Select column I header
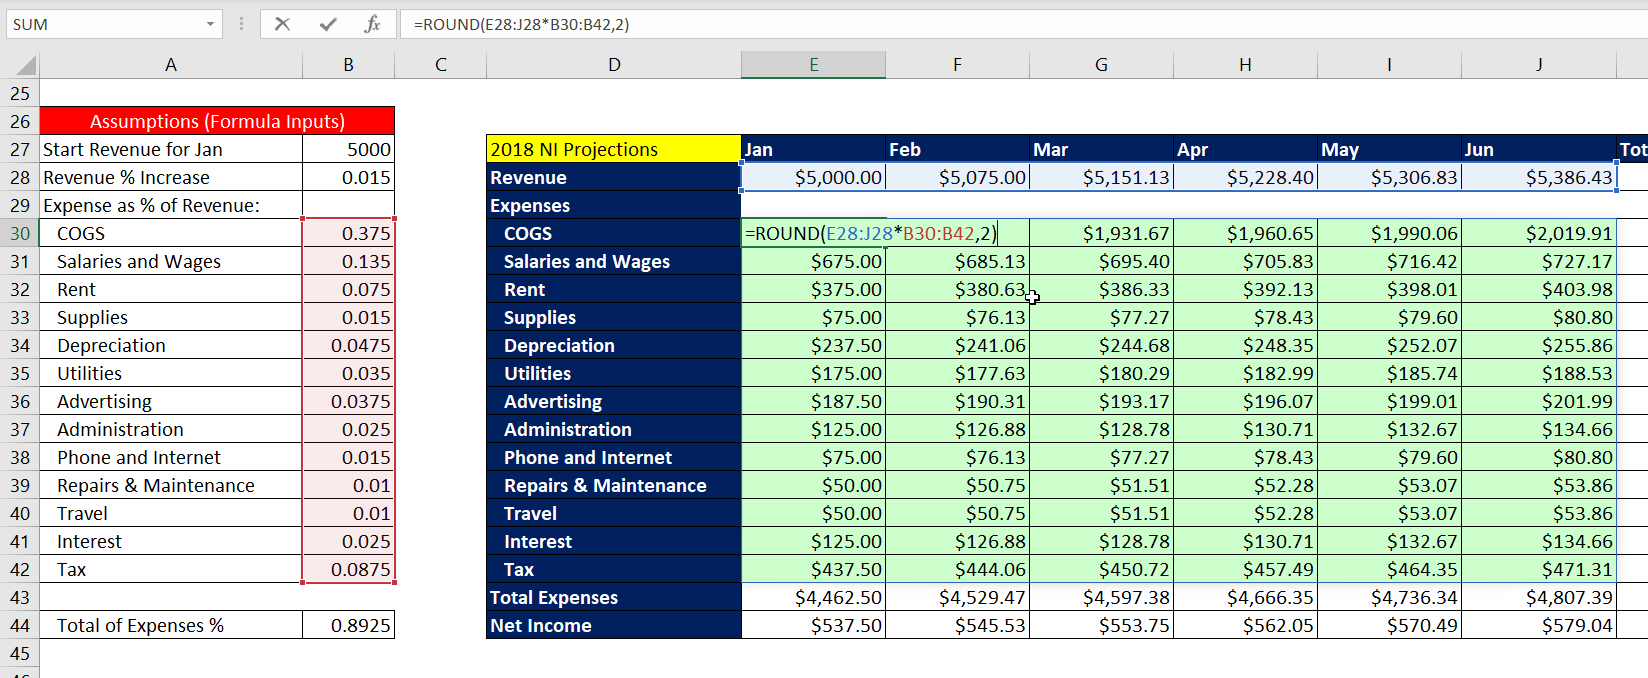Screen dimensions: 1648x678 click(x=1389, y=65)
